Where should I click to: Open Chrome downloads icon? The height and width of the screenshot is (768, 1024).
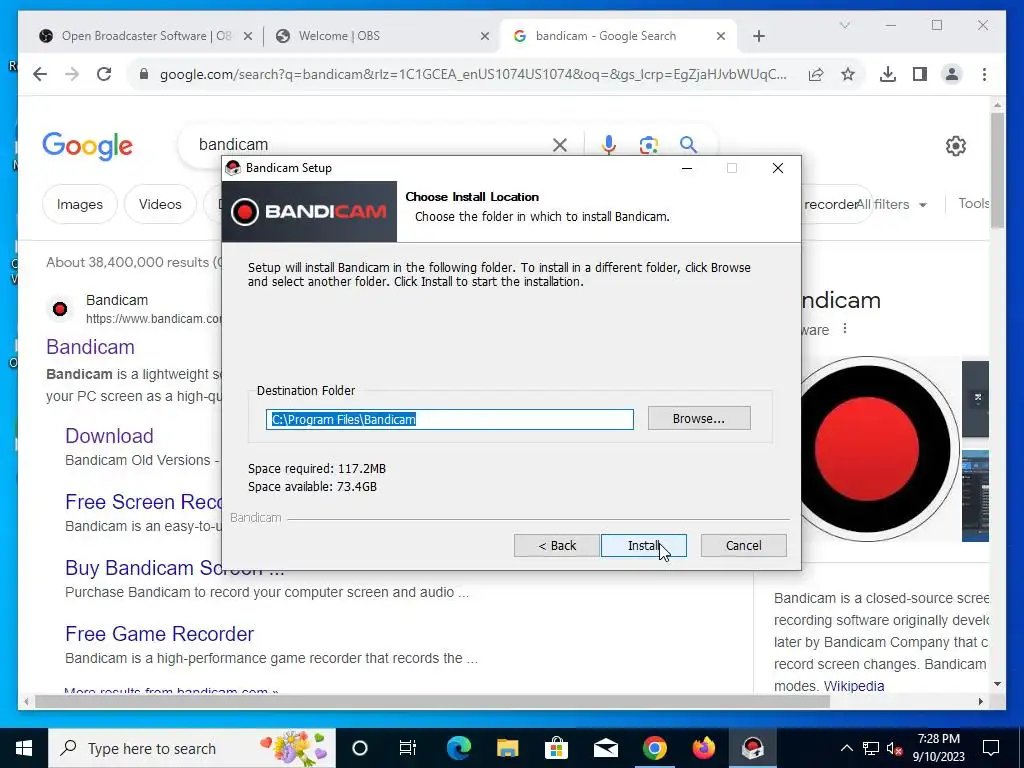tap(888, 74)
